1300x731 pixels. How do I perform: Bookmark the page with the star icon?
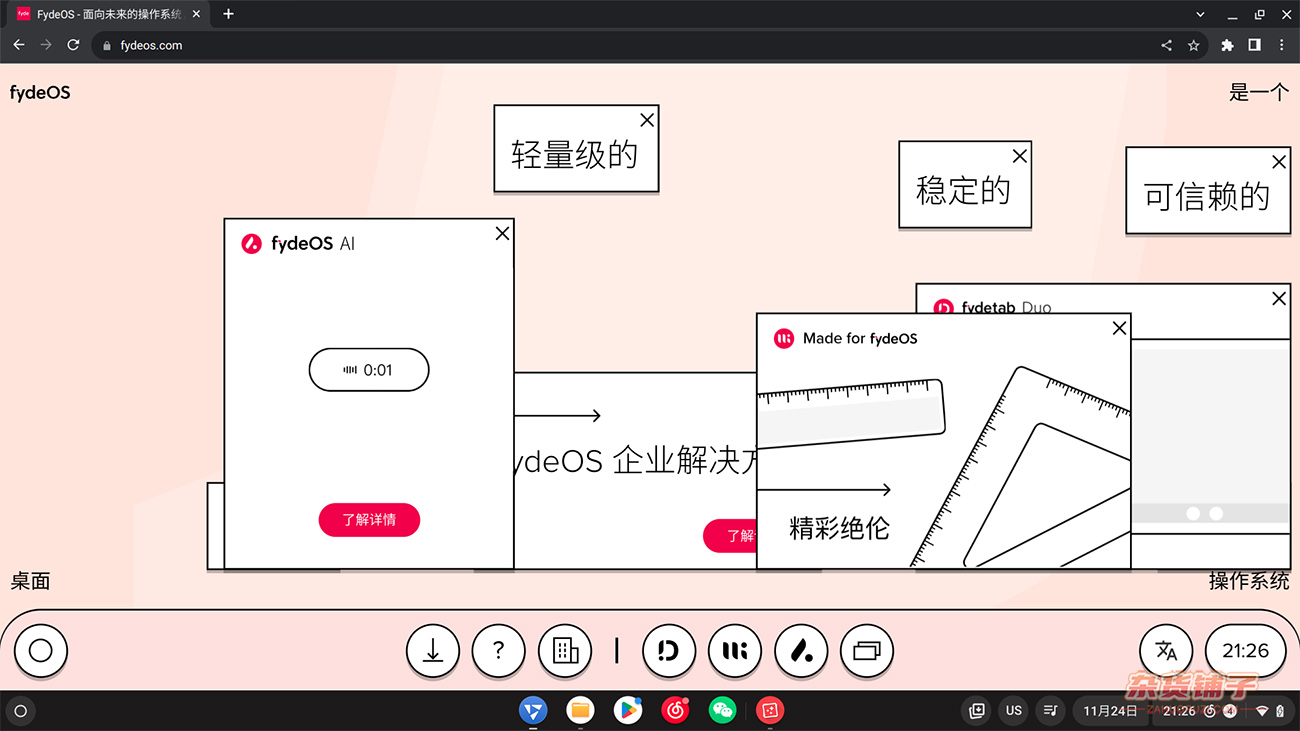tap(1193, 45)
